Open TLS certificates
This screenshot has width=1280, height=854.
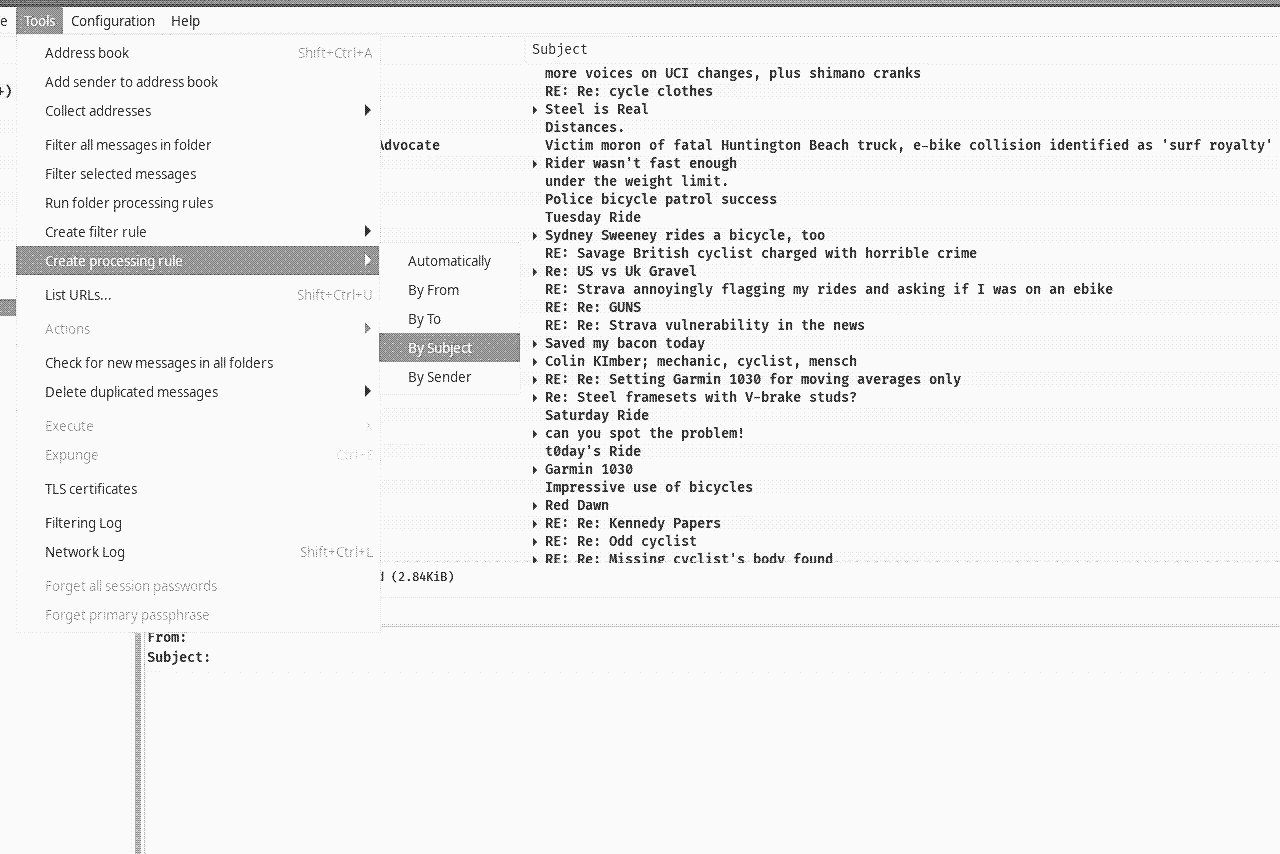click(198, 489)
